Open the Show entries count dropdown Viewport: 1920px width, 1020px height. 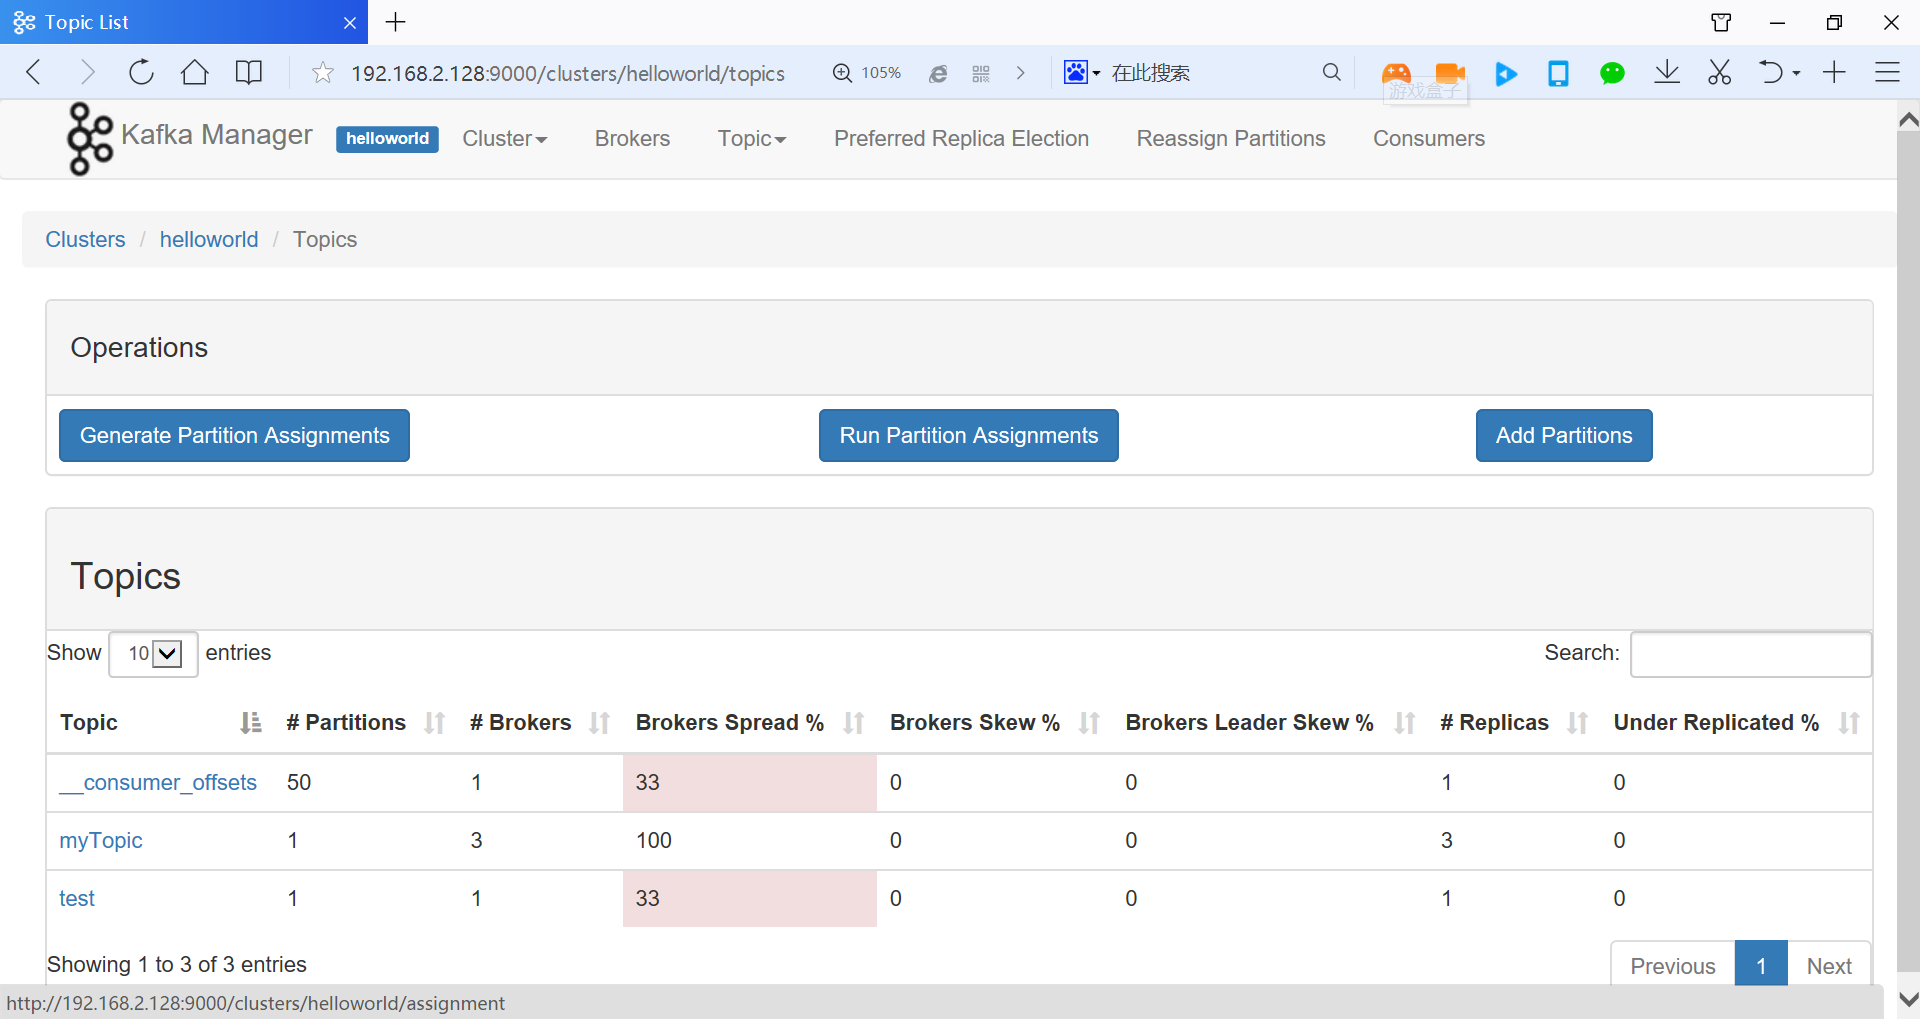(153, 654)
